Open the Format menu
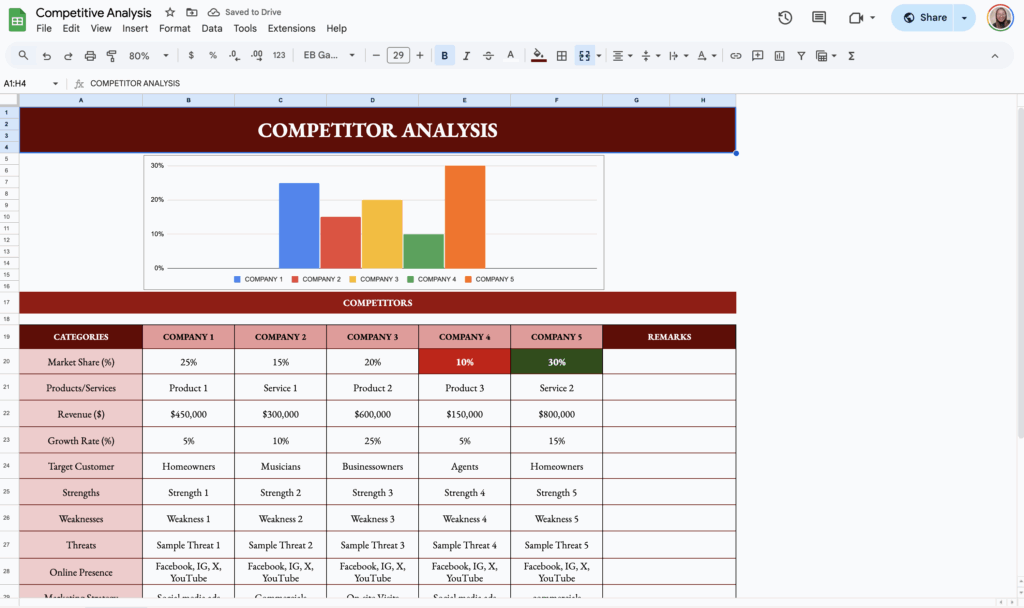The image size is (1024, 608). [x=174, y=28]
